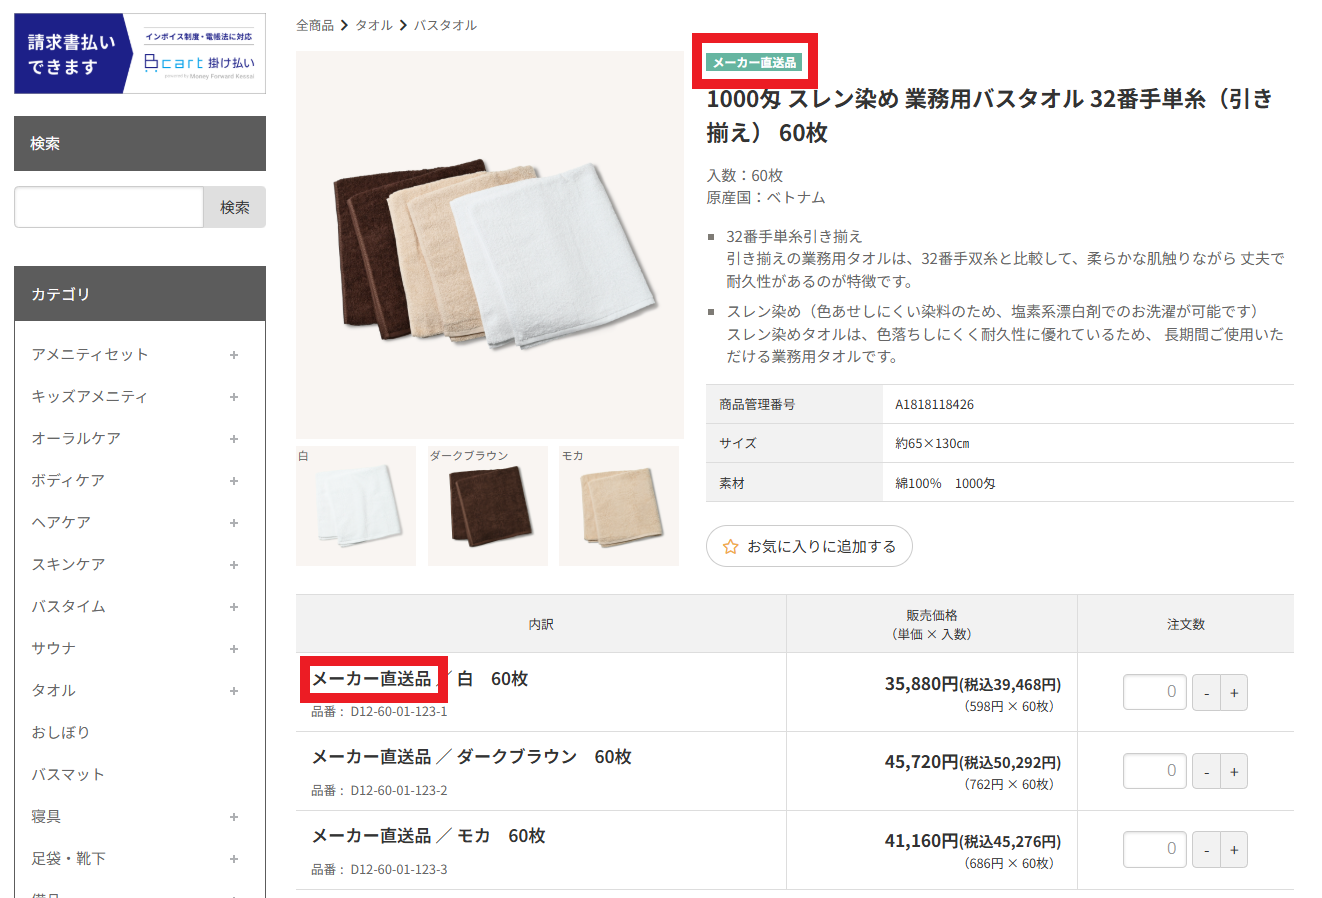Click the main towel product image
The height and width of the screenshot is (898, 1322).
pyautogui.click(x=490, y=245)
